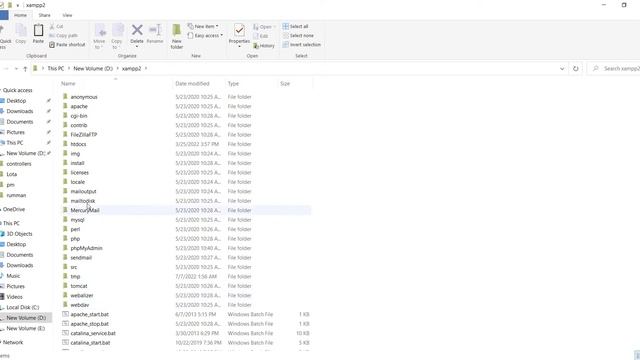Click the Properties checkmark icon
Image resolution: width=640 pixels, height=360 pixels.
point(240,30)
